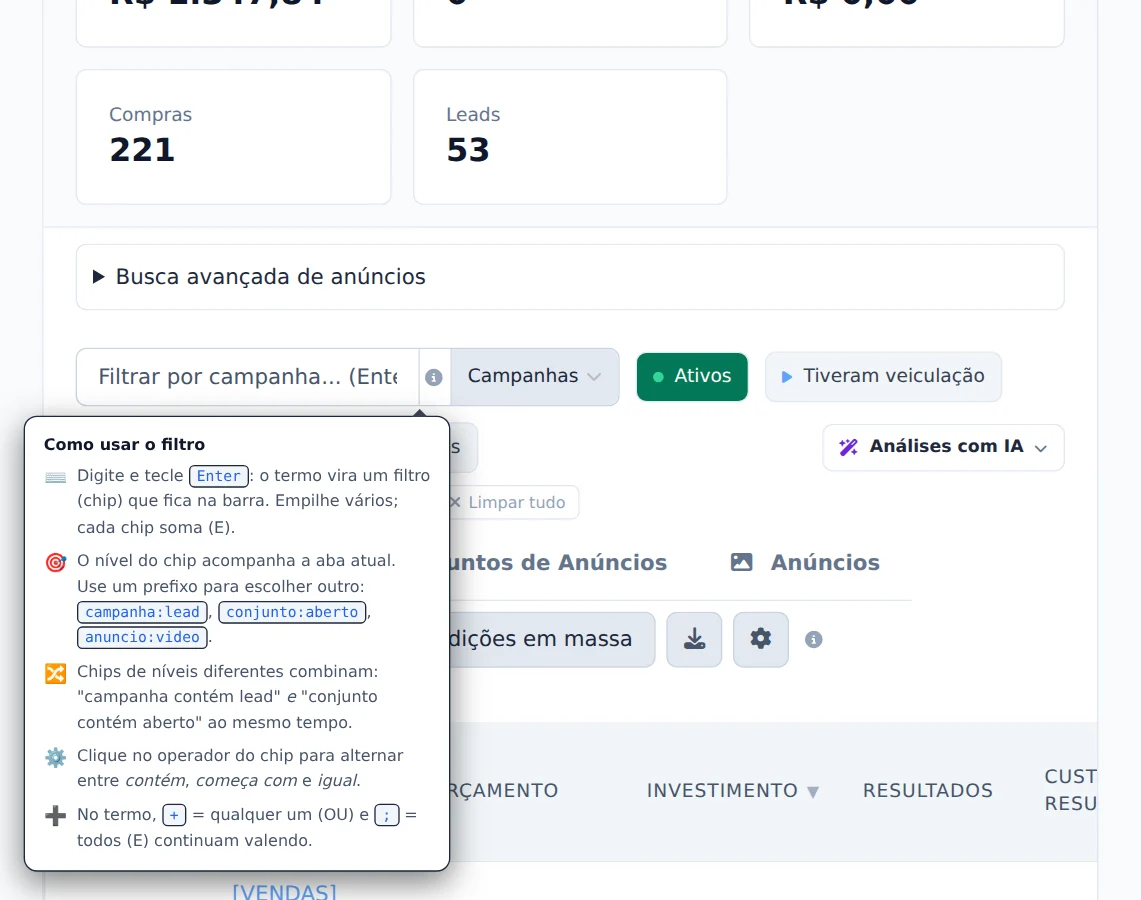Click the Leads metric card
Image resolution: width=1141 pixels, height=900 pixels.
pos(570,137)
